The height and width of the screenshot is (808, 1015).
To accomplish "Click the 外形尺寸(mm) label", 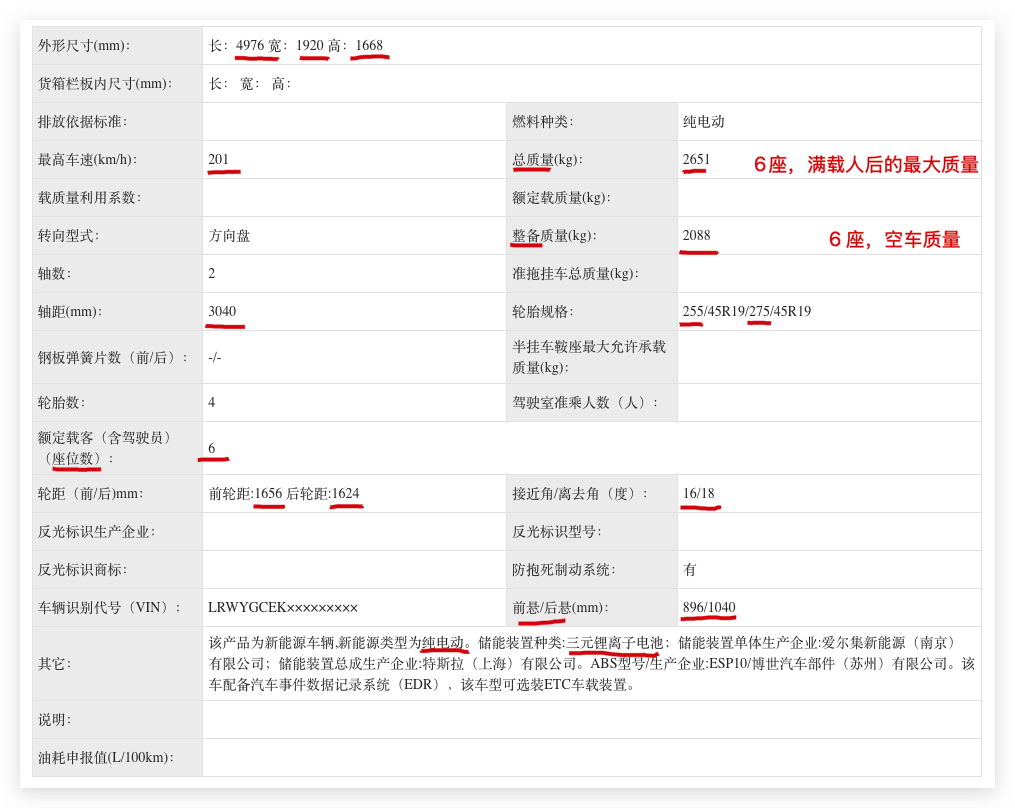I will point(84,45).
